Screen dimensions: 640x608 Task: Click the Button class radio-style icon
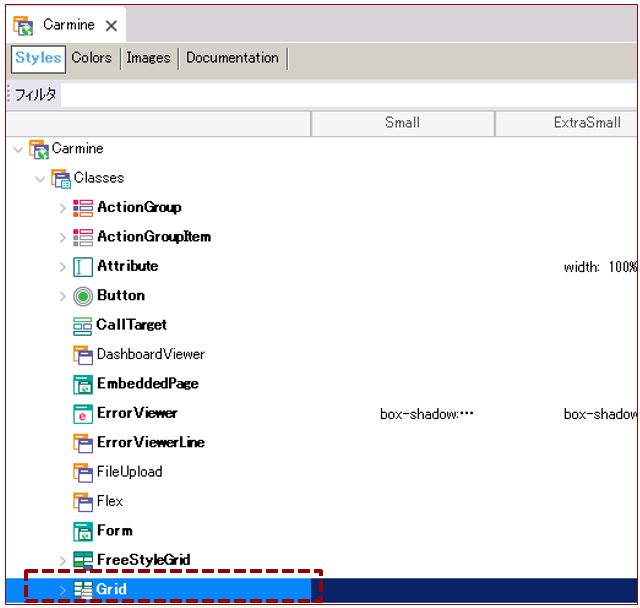83,297
